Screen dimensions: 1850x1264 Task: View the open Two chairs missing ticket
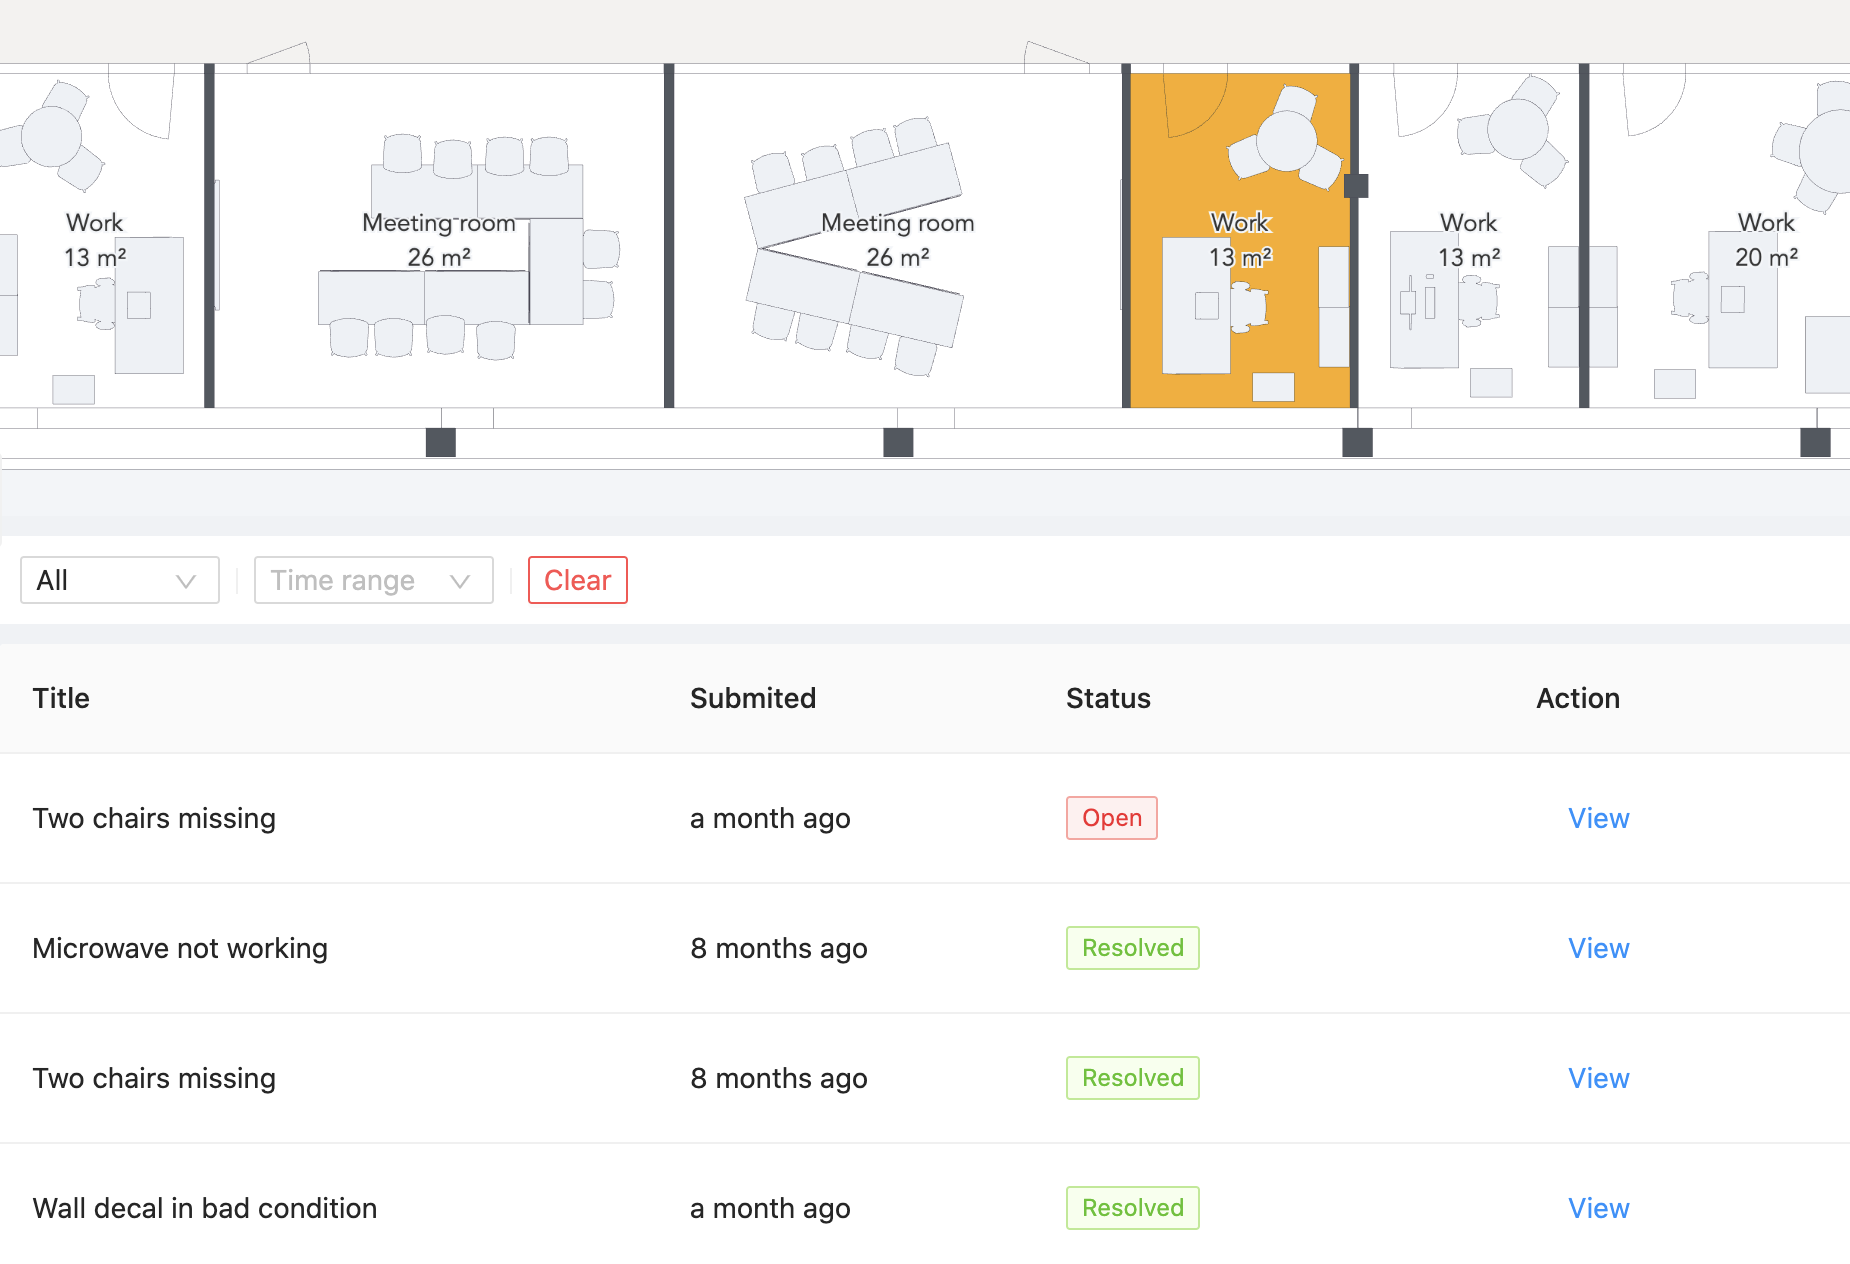point(1598,818)
